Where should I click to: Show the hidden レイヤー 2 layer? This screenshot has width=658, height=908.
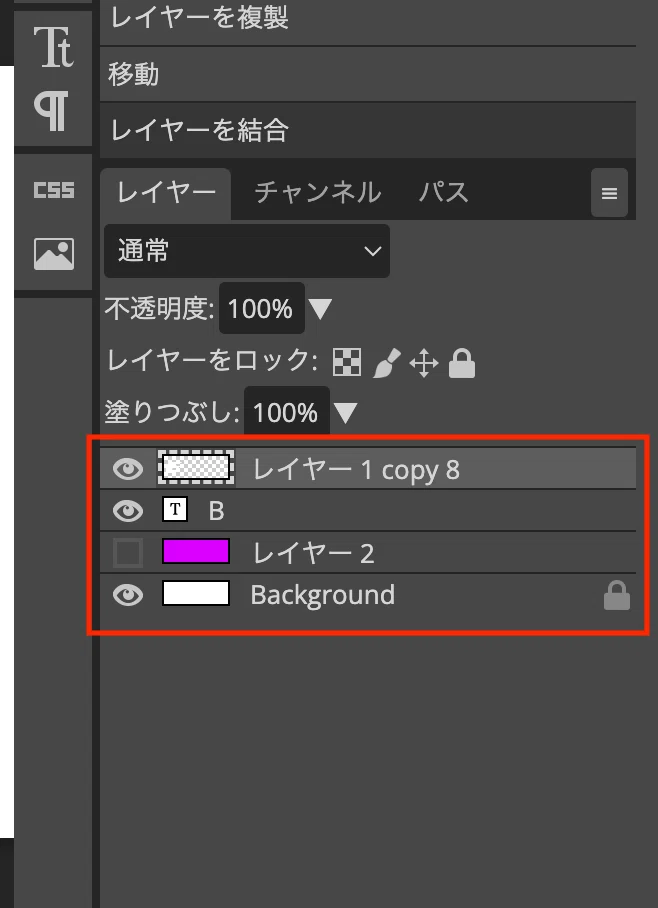(128, 552)
